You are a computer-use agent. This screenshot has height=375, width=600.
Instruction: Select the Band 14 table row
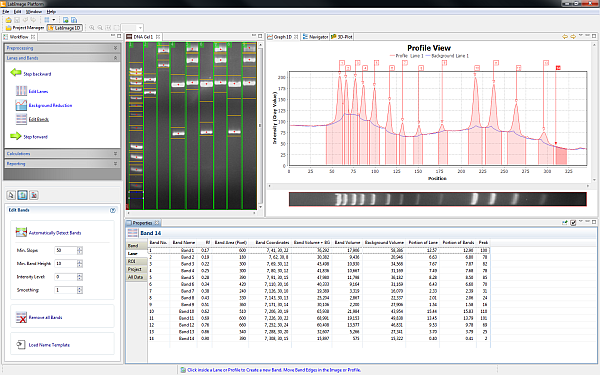click(x=319, y=338)
